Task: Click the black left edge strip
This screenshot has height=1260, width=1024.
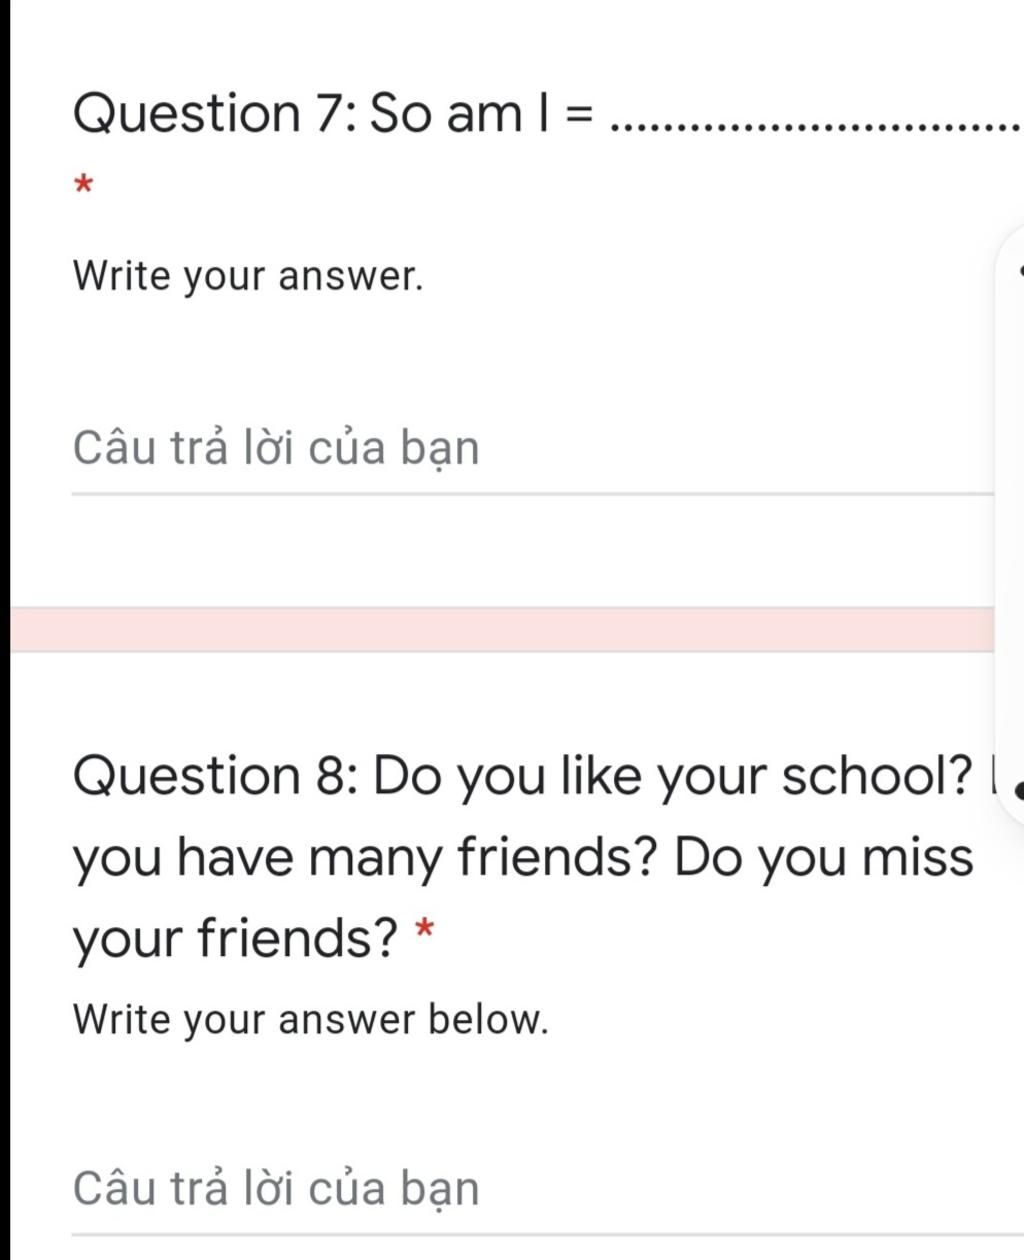Action: tap(5, 630)
